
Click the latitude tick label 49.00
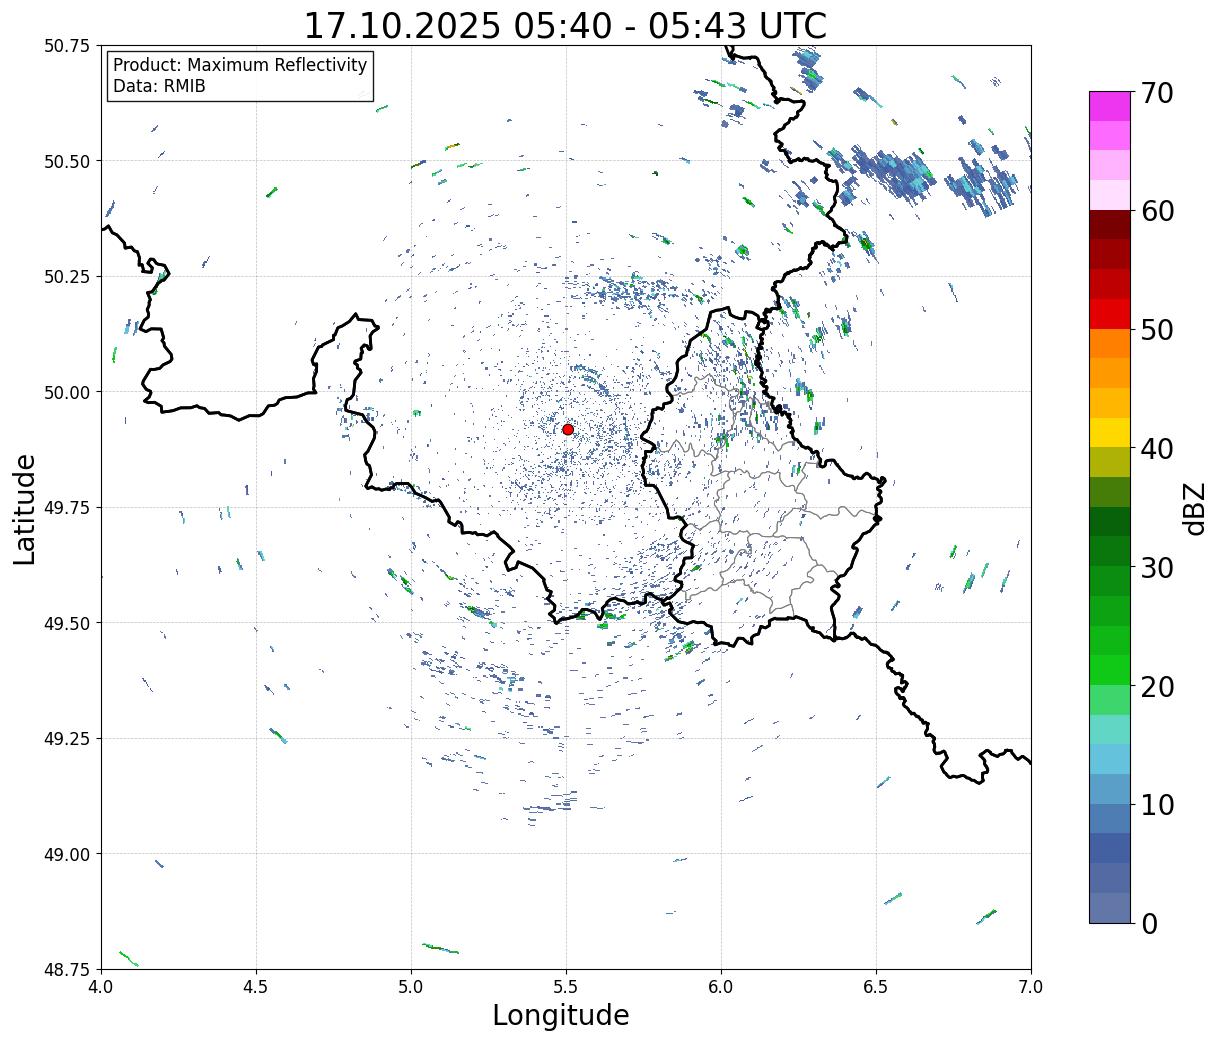point(67,854)
